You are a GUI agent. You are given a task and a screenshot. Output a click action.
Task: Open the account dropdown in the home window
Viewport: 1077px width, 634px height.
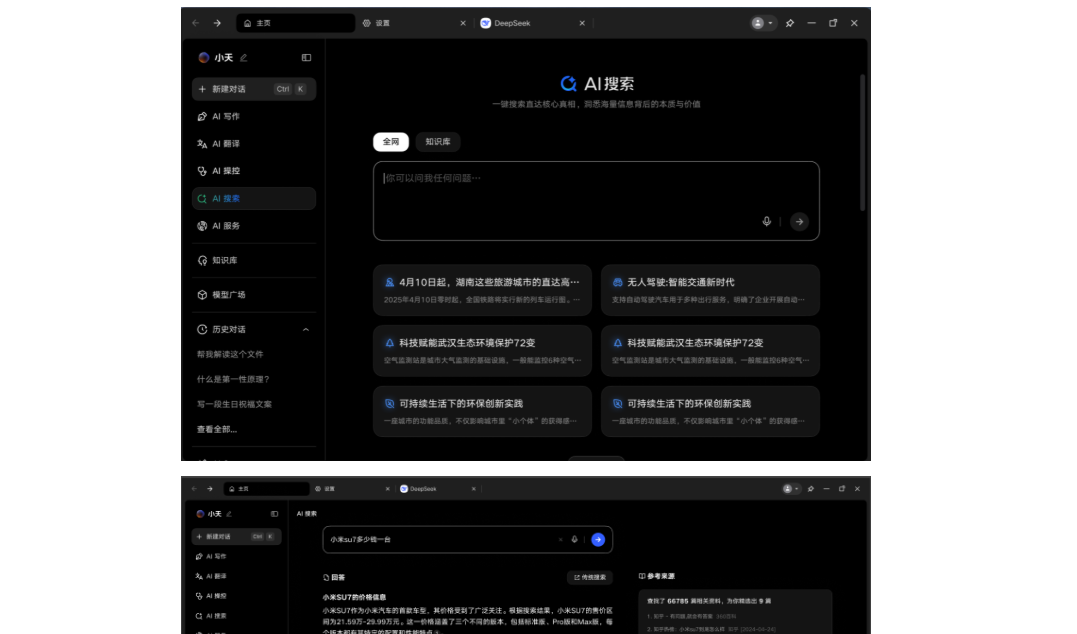[762, 23]
